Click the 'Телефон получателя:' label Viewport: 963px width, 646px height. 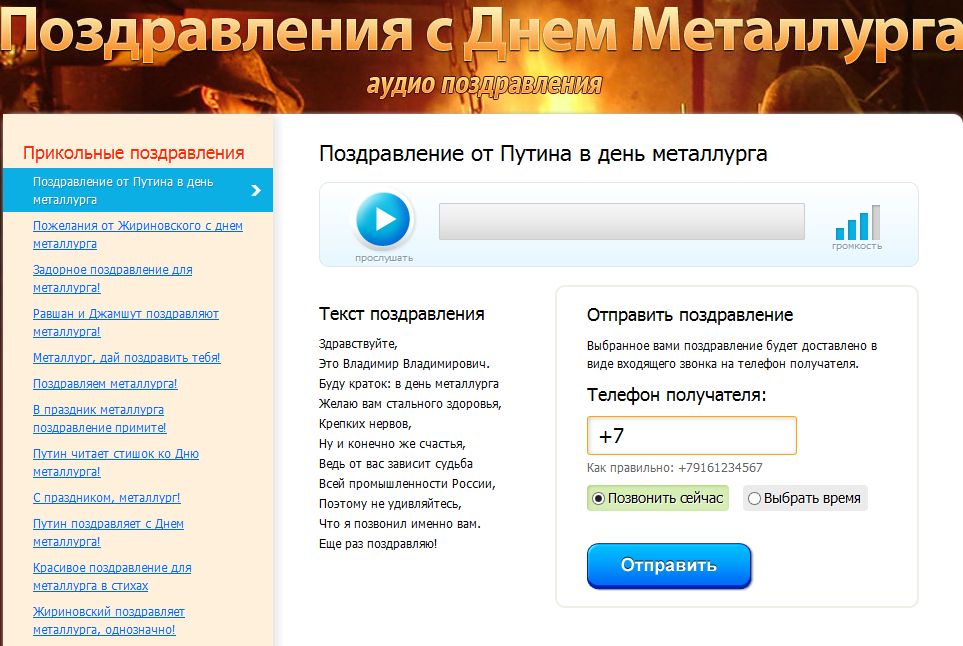(x=676, y=395)
